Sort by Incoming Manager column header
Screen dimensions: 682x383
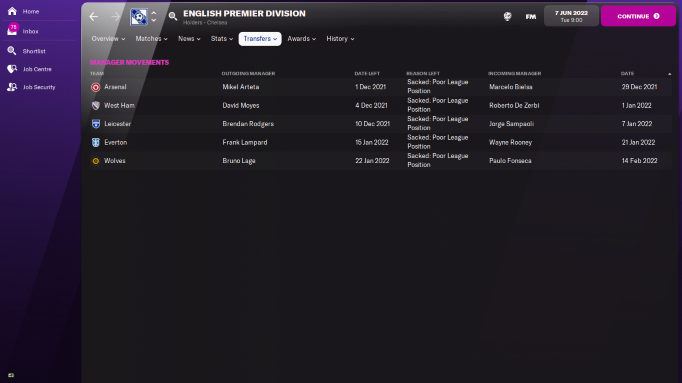pos(514,73)
